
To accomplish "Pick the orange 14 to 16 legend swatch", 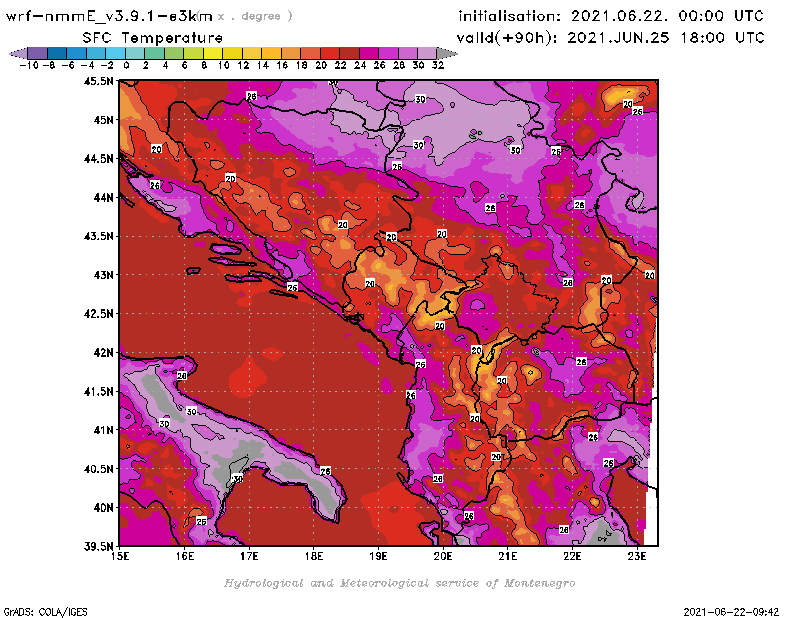I will click(x=271, y=53).
